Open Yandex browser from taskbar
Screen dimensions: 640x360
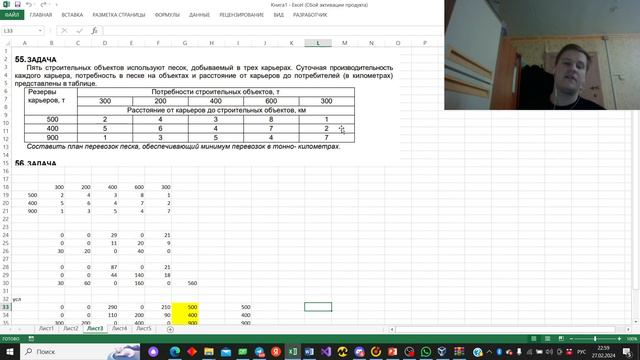(276, 351)
